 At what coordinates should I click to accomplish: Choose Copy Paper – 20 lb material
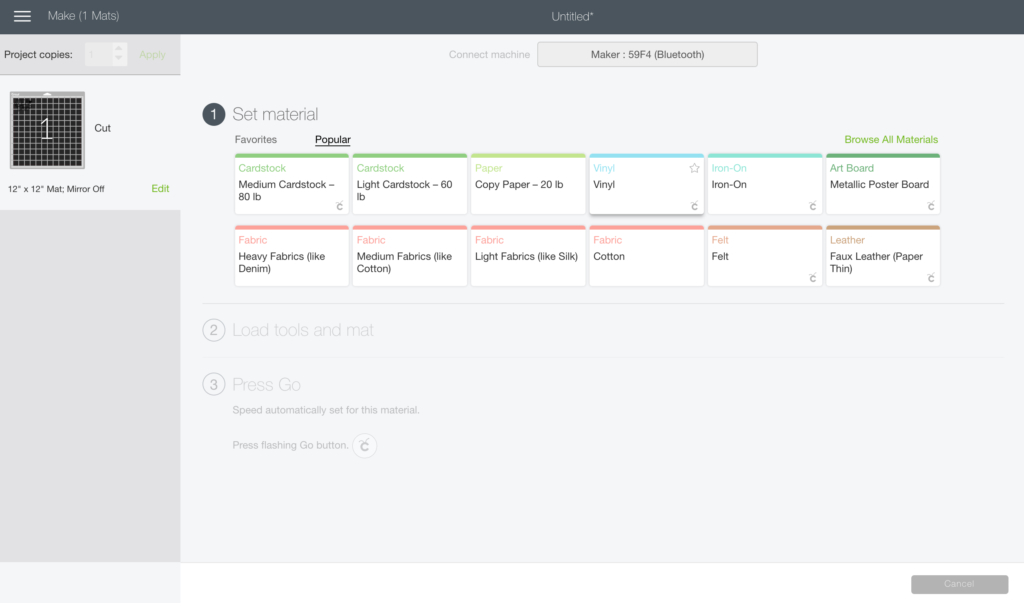[528, 184]
